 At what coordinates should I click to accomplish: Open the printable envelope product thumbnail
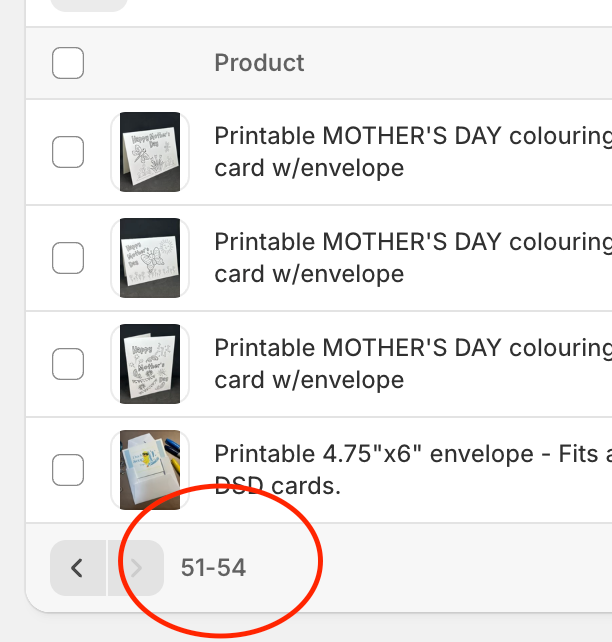(150, 470)
